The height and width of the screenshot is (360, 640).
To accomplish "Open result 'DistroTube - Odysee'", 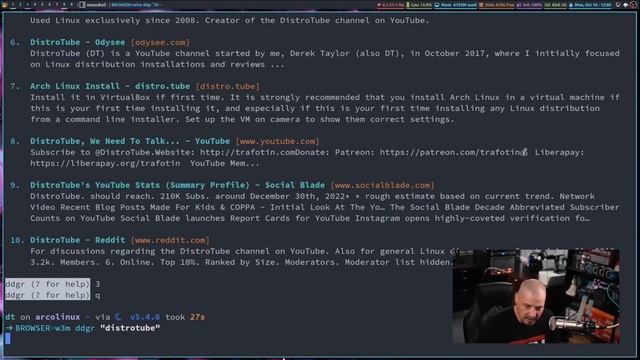I will tap(78, 42).
